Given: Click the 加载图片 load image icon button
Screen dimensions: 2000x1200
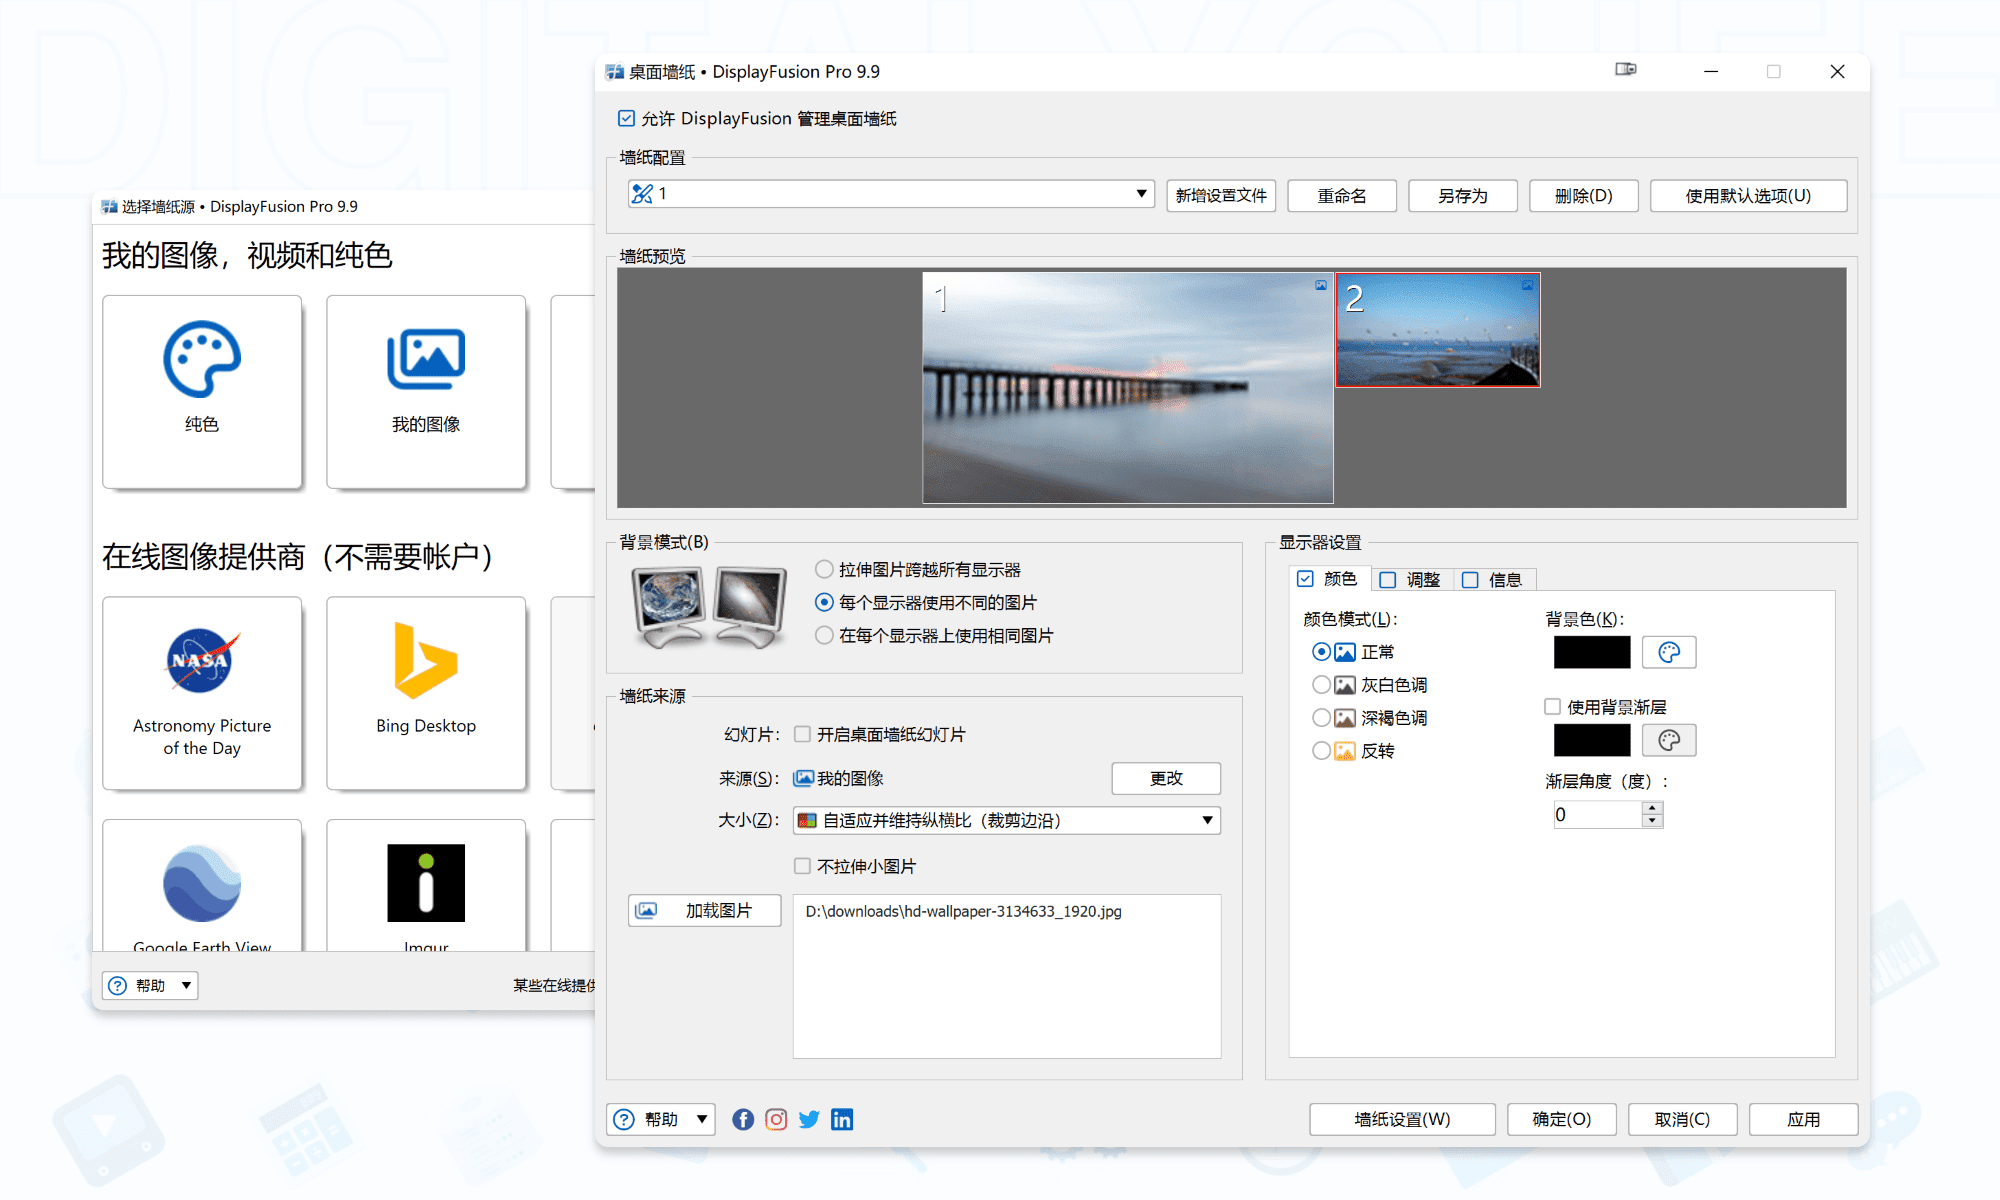Looking at the screenshot, I should click(x=703, y=910).
